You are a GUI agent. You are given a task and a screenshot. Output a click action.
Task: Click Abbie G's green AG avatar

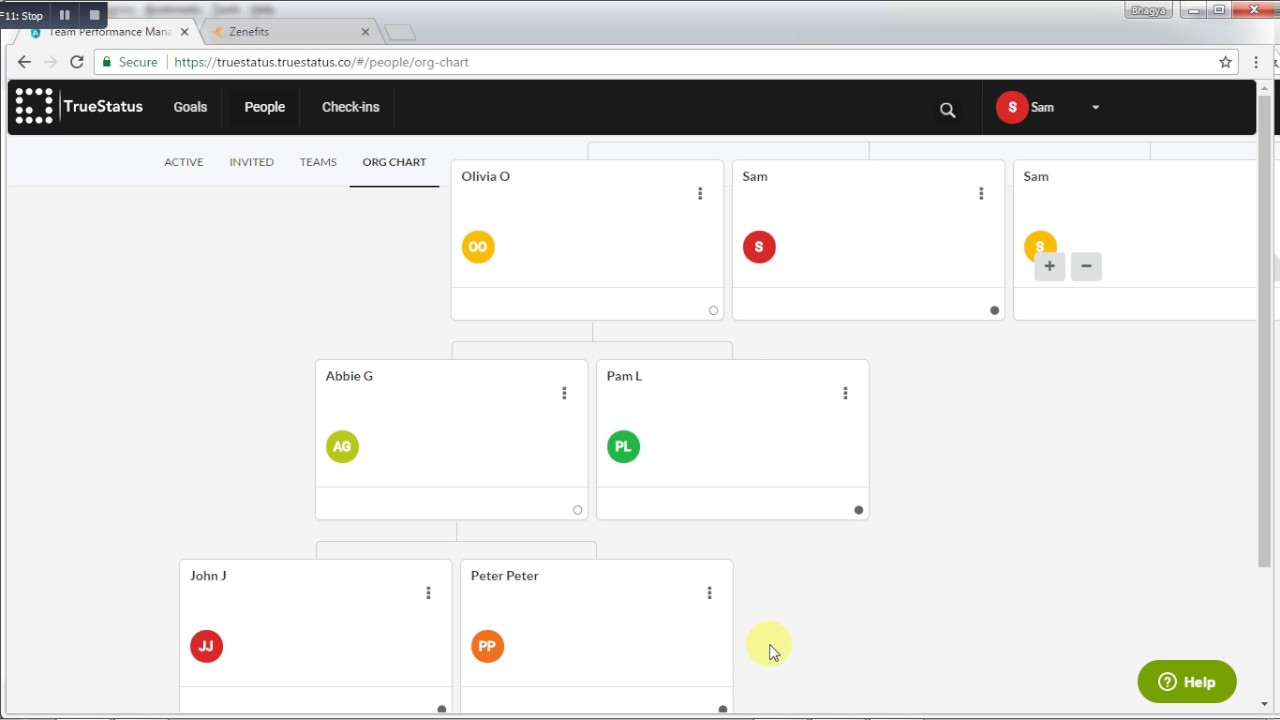pos(342,447)
